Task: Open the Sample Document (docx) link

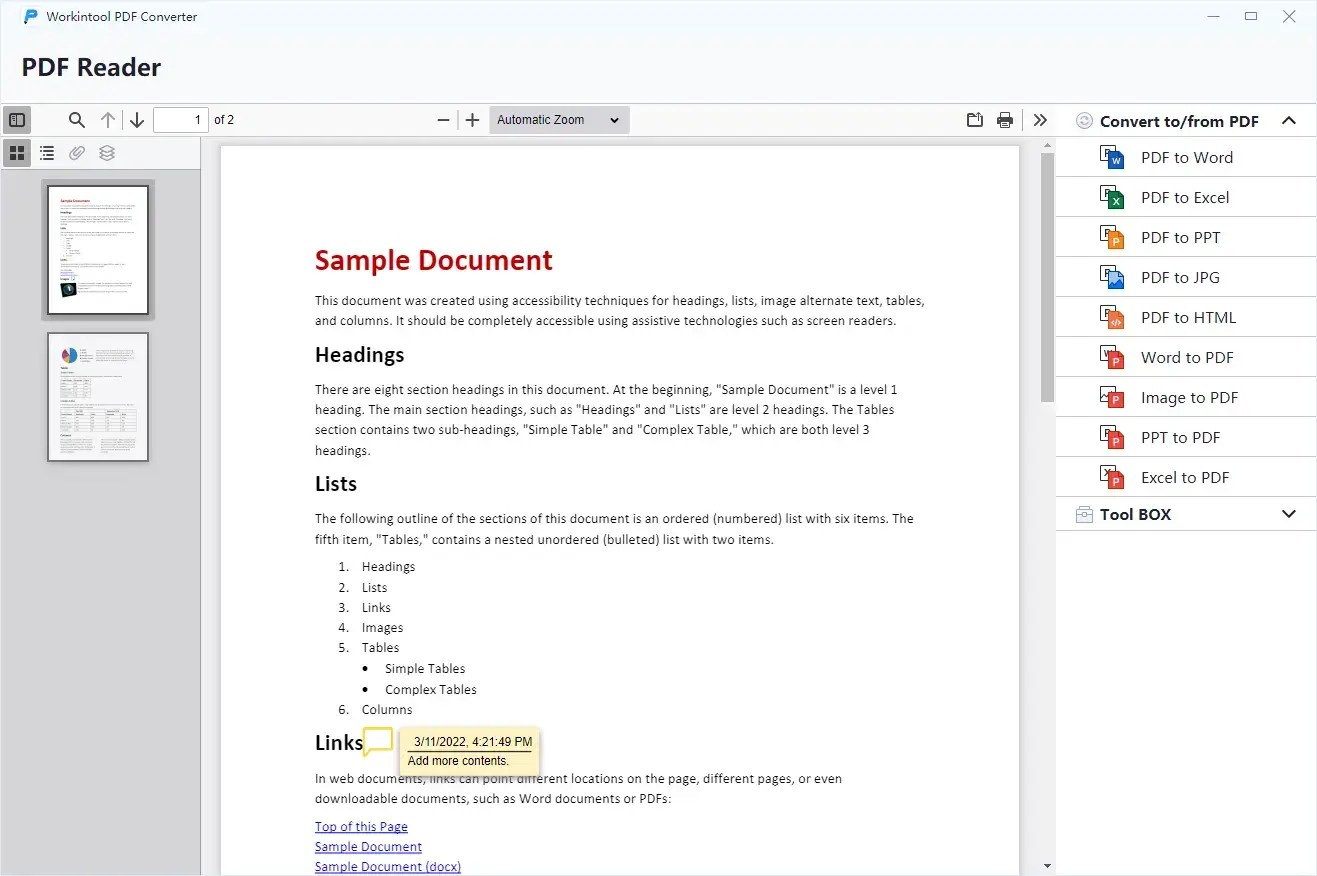Action: tap(387, 866)
